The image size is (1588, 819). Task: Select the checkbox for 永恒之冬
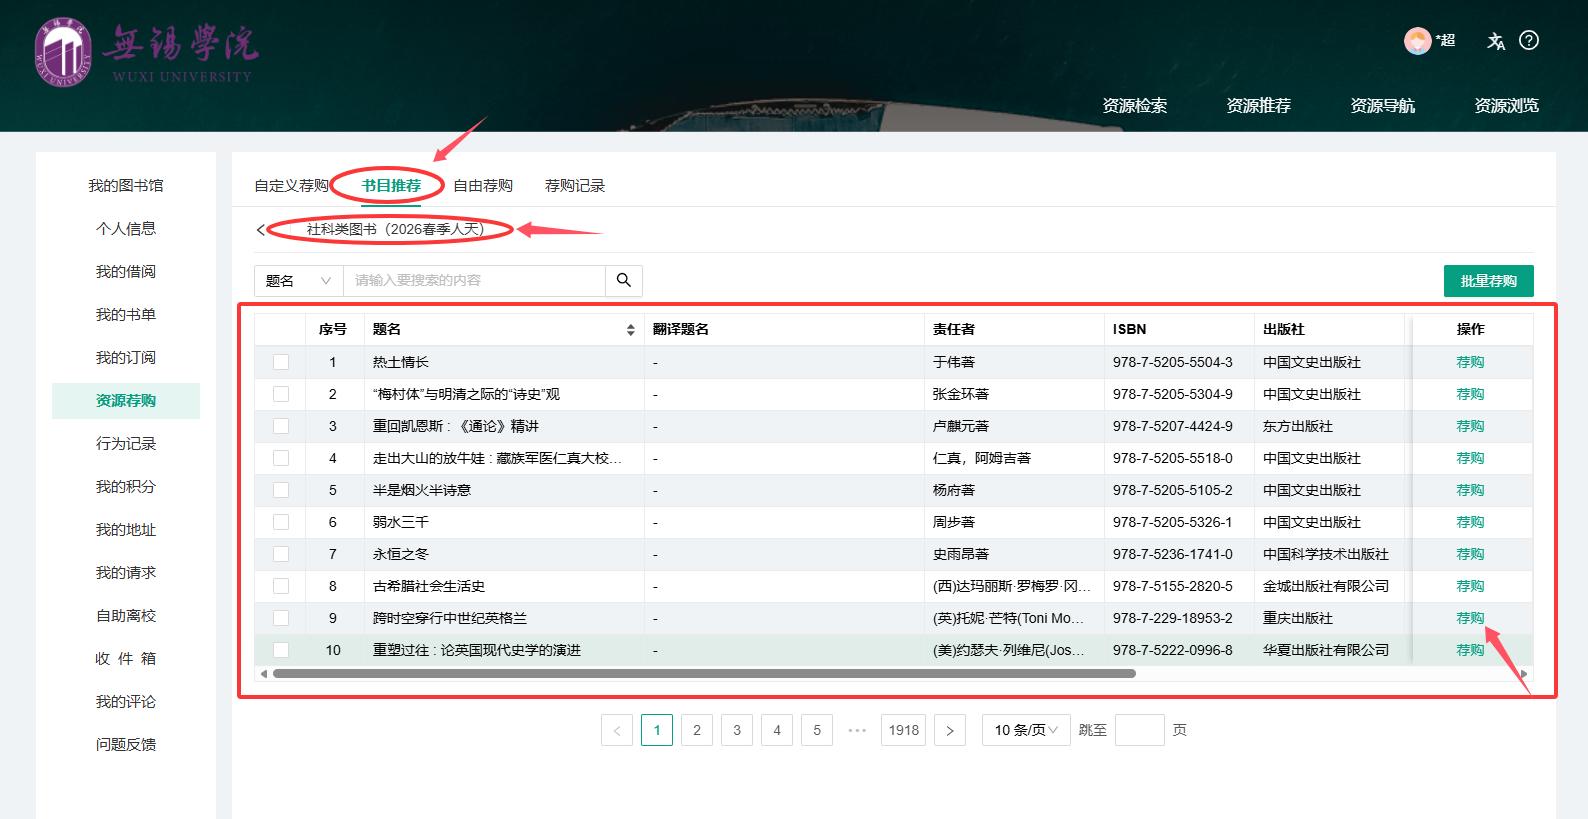pos(281,555)
